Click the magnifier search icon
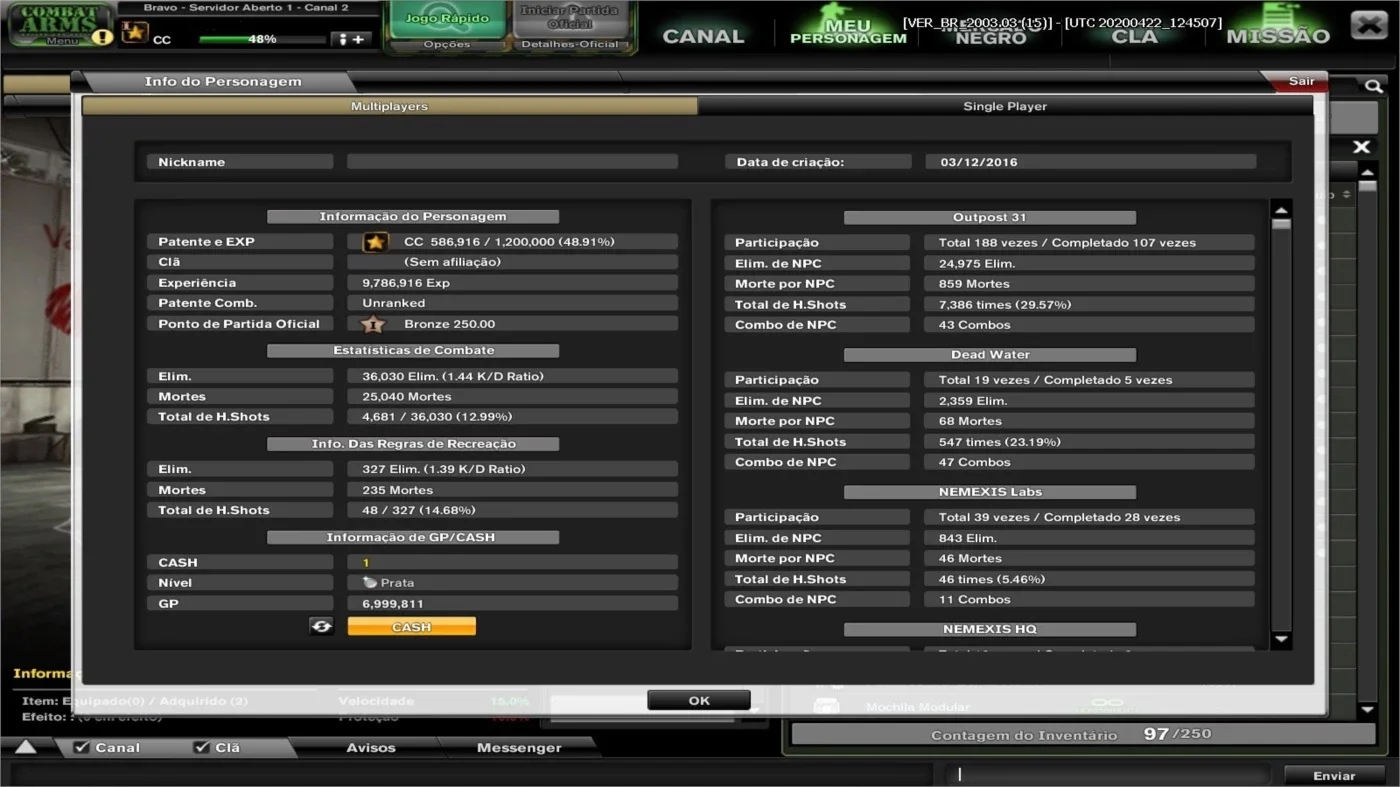1400x787 pixels. click(1374, 87)
